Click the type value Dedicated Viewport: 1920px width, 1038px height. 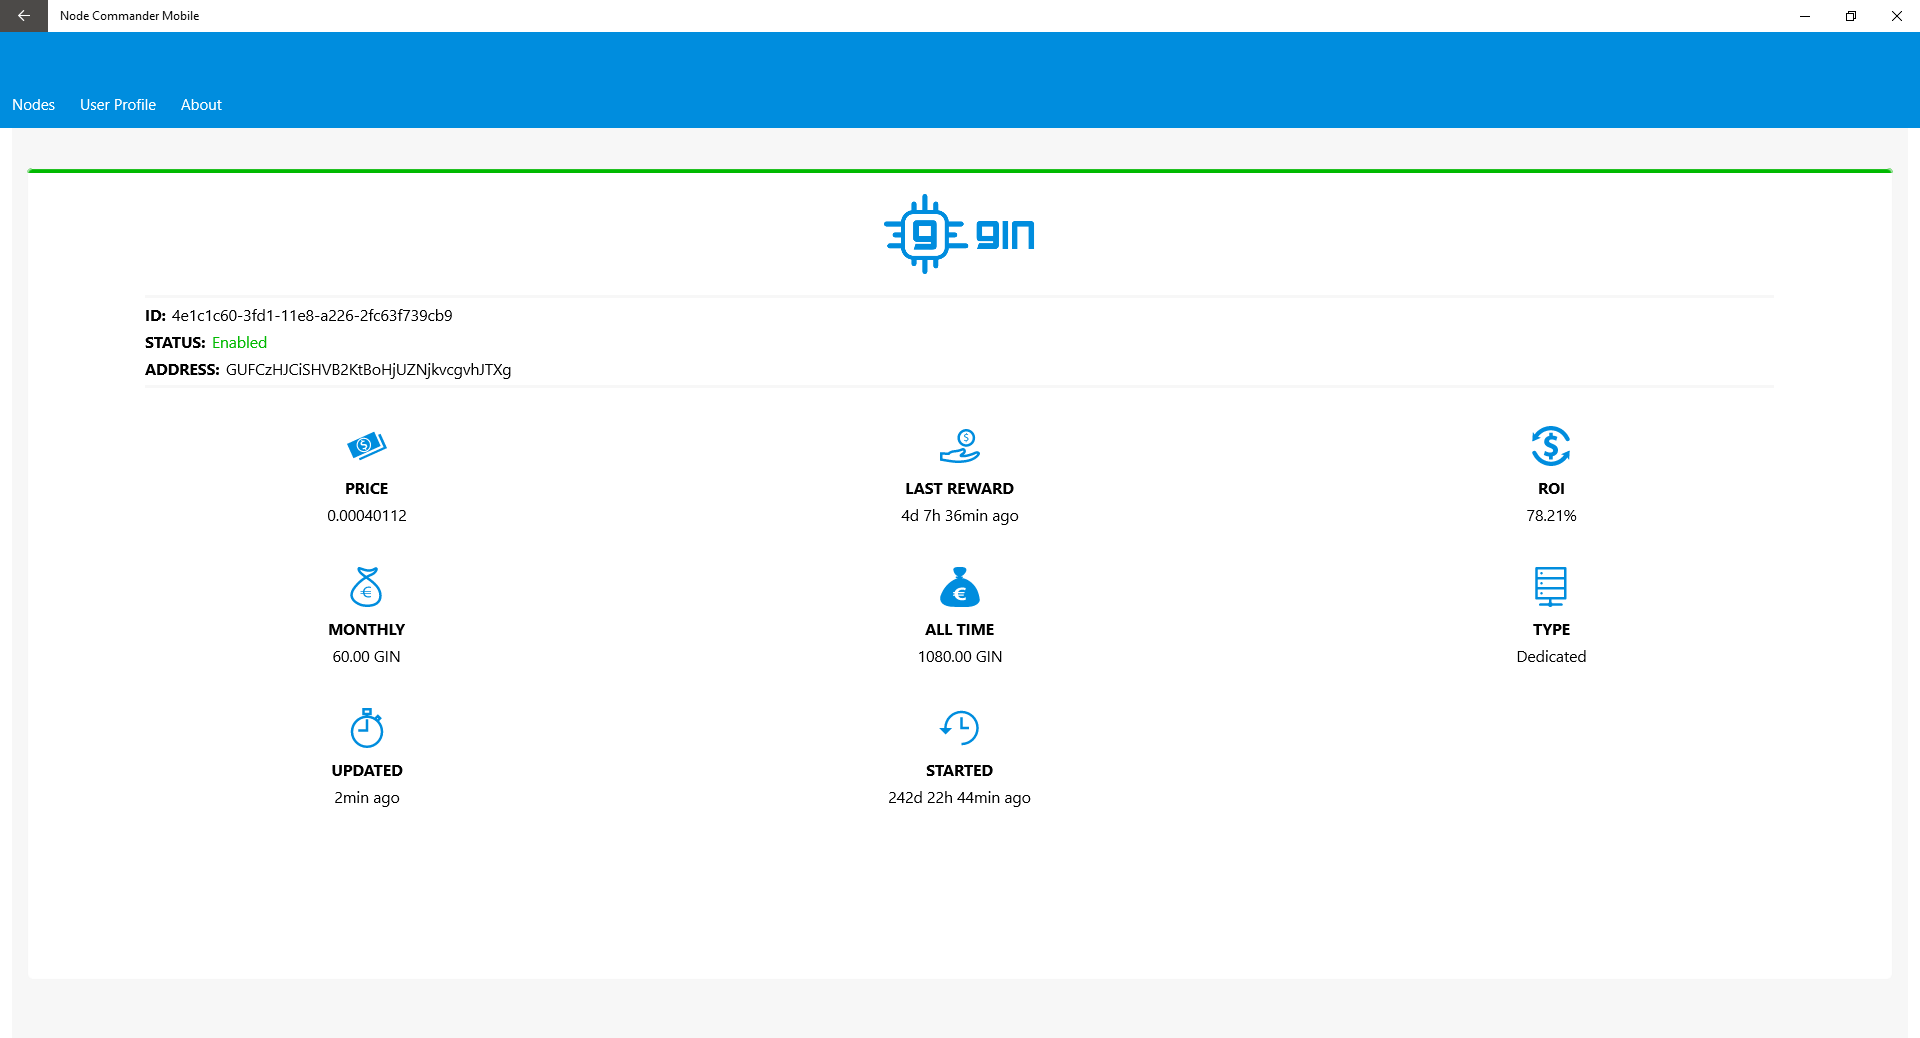[1551, 657]
